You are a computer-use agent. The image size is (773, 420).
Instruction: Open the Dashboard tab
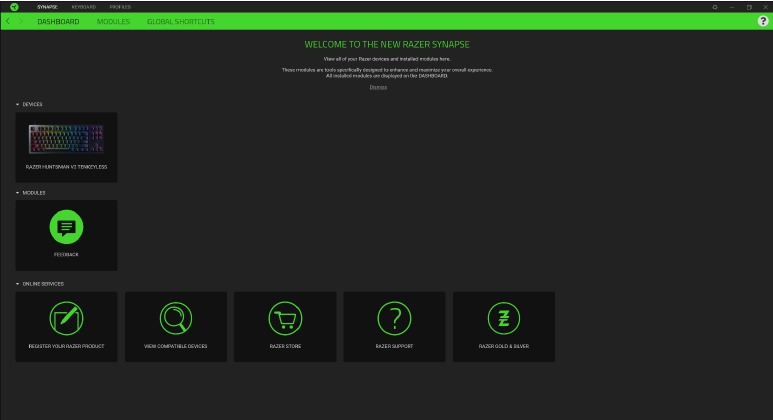point(58,22)
